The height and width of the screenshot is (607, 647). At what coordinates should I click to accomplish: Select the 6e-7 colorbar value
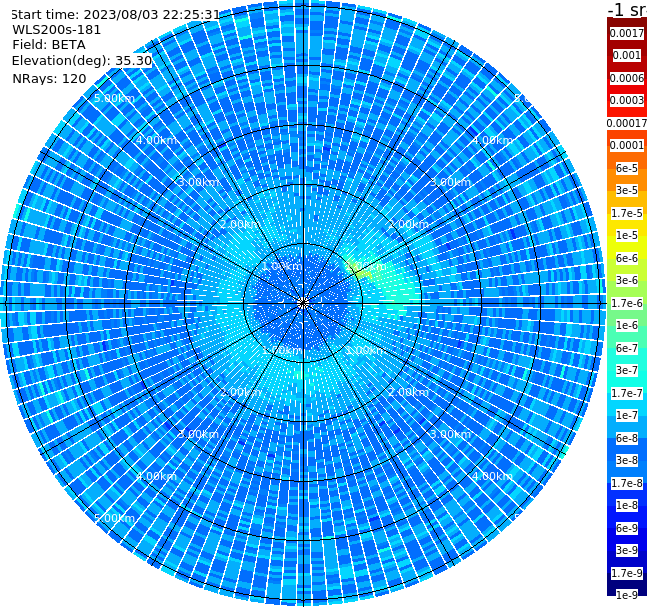click(x=627, y=348)
